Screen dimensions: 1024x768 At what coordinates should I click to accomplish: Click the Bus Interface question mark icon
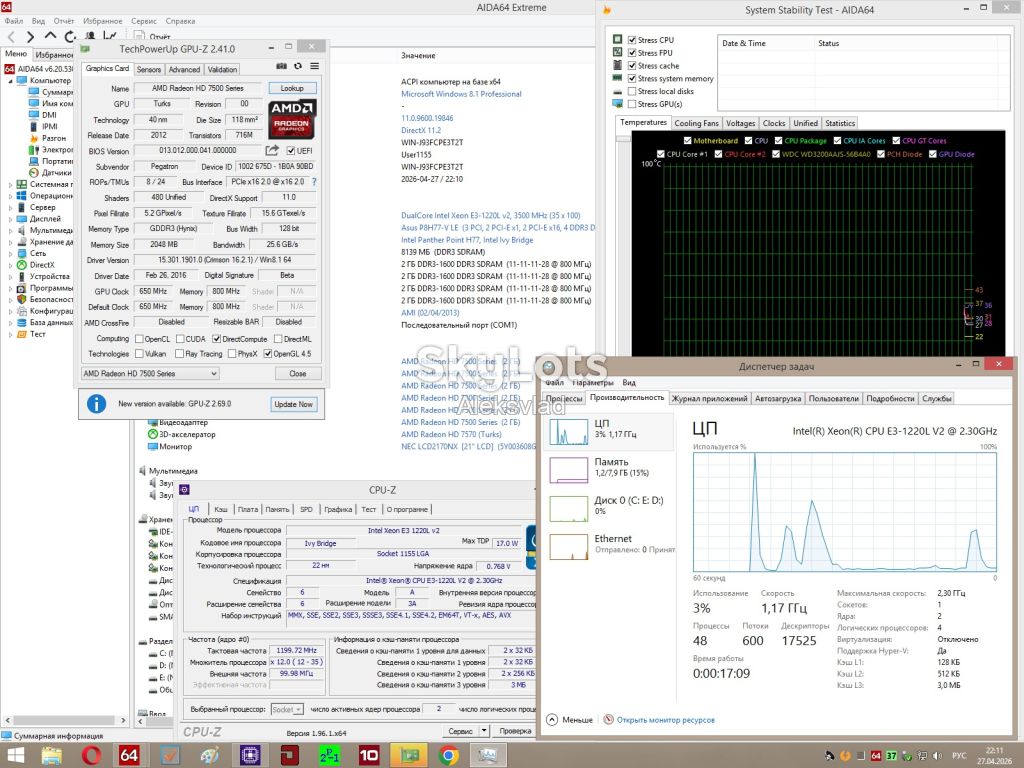[x=314, y=182]
